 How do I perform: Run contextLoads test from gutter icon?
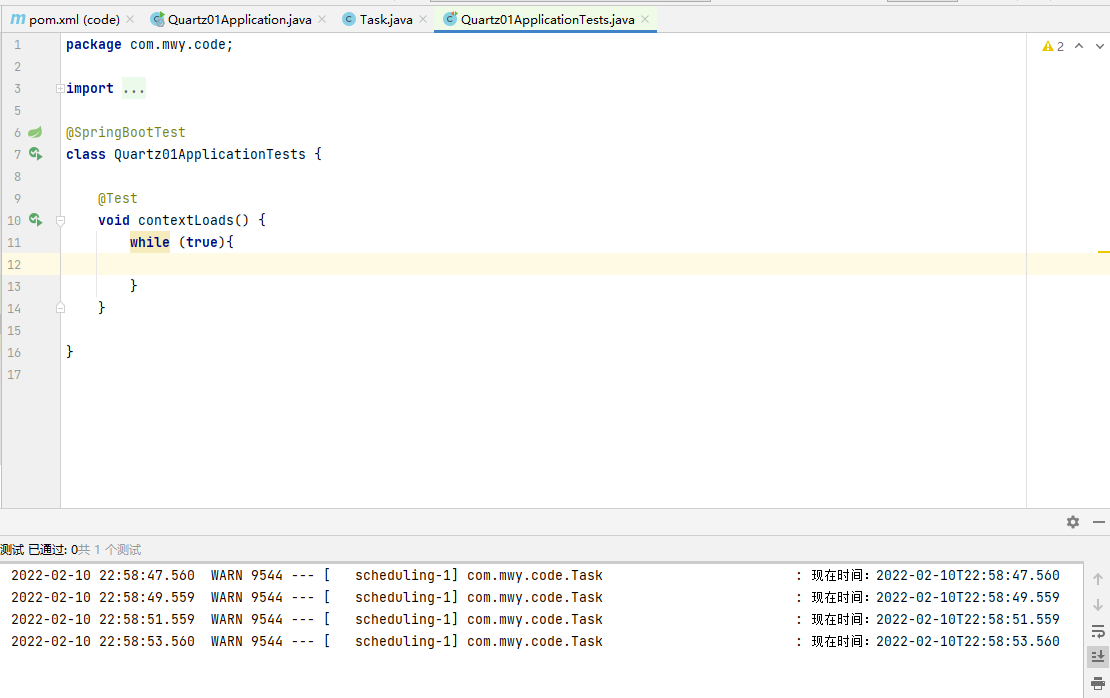click(35, 219)
